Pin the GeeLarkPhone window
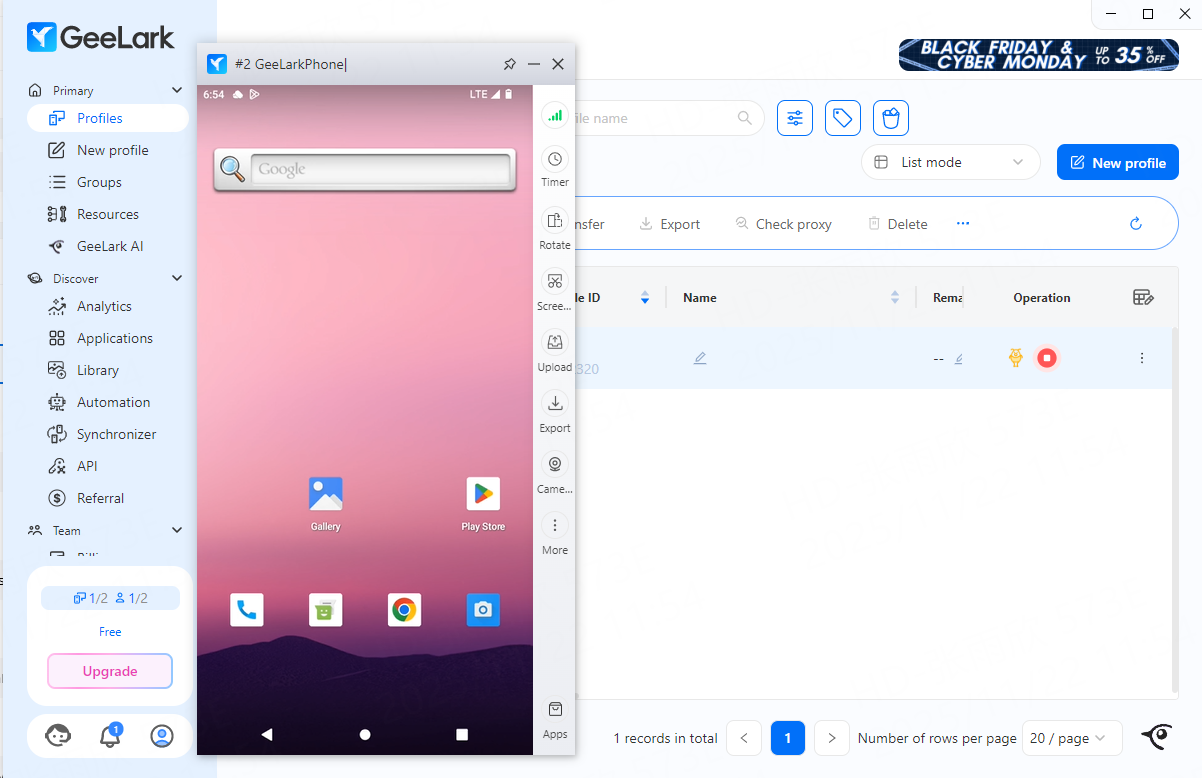This screenshot has height=778, width=1202. 509,64
